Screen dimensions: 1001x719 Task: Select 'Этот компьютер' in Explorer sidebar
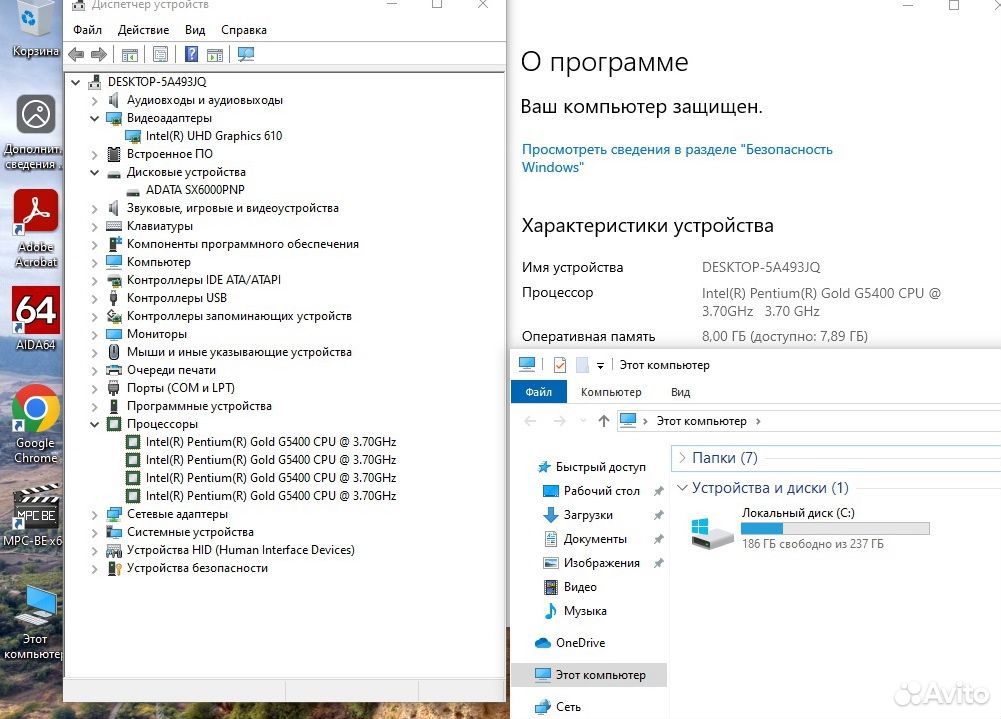pyautogui.click(x=589, y=675)
